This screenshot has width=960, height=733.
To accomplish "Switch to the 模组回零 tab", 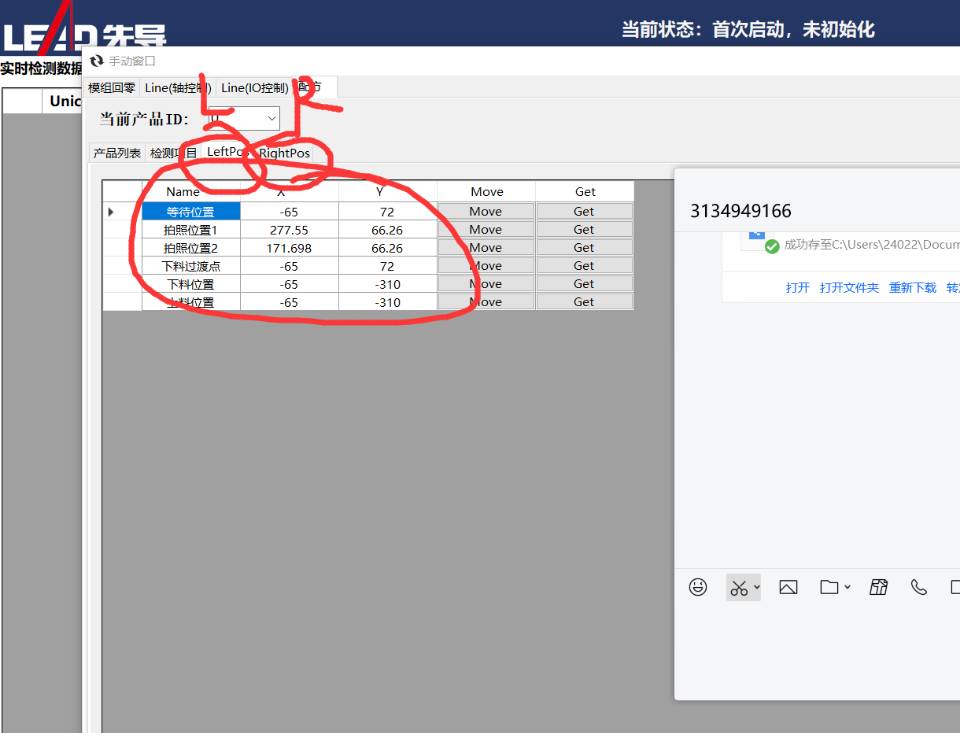I will [112, 88].
